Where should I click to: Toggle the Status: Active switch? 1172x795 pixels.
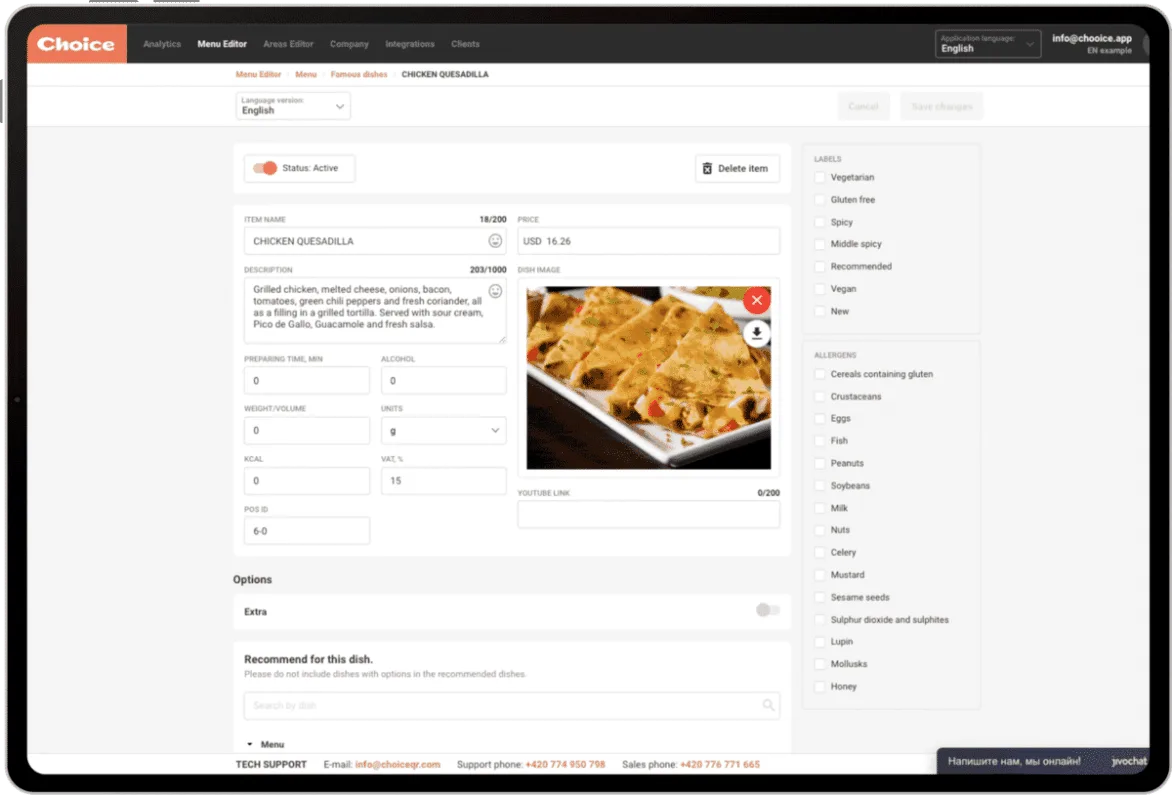click(x=265, y=168)
